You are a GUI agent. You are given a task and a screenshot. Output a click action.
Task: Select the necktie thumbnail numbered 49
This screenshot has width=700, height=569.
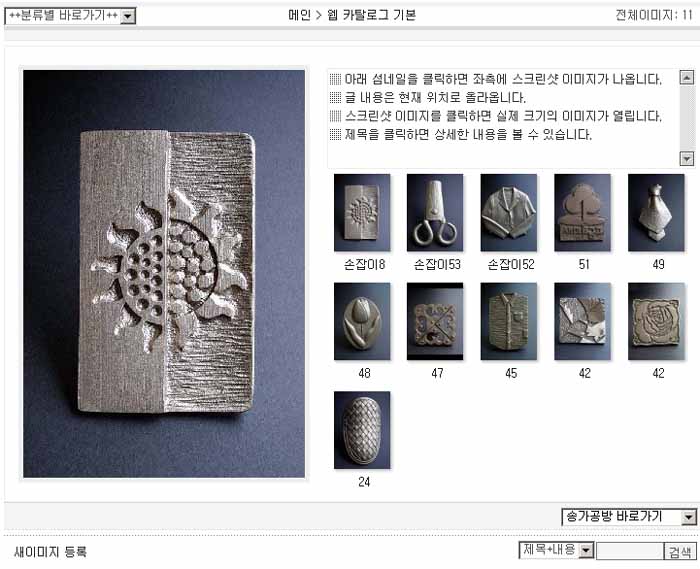click(x=656, y=212)
